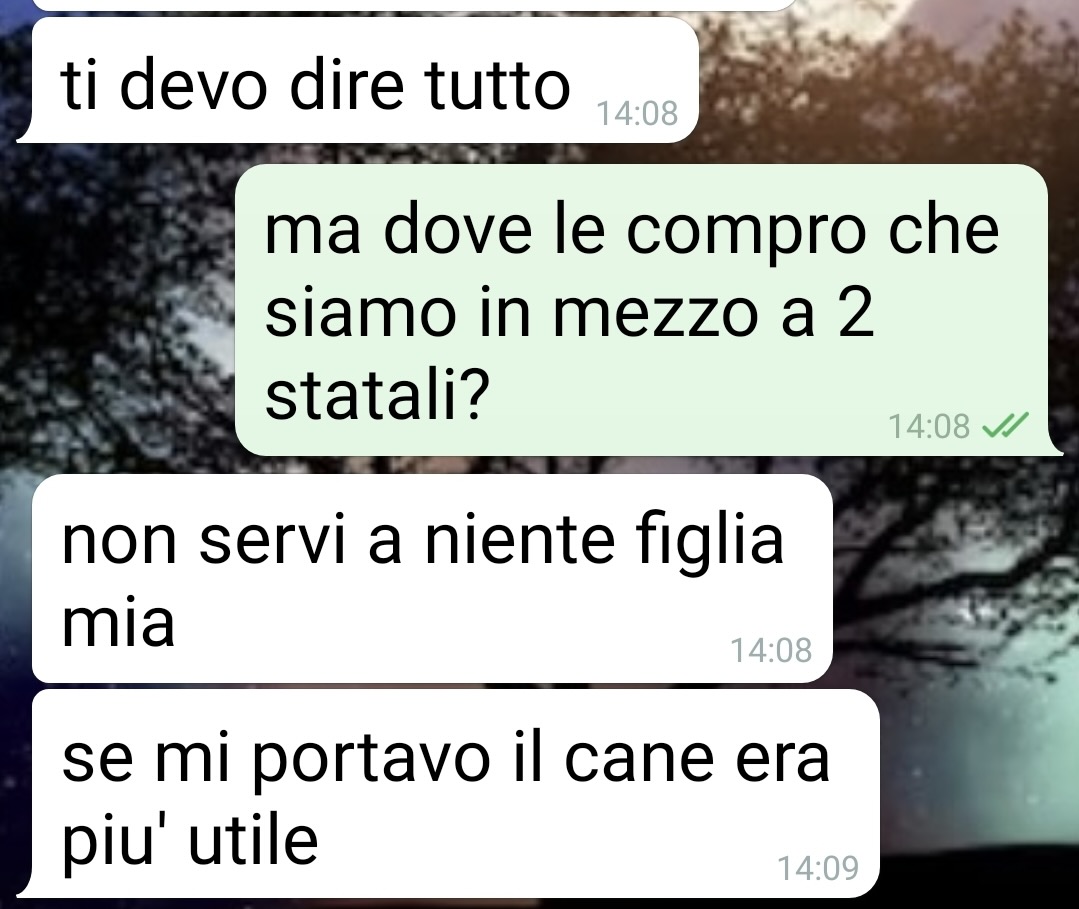Image resolution: width=1079 pixels, height=909 pixels.
Task: Tap the word "statali?" in the sent message
Action: click(x=377, y=397)
